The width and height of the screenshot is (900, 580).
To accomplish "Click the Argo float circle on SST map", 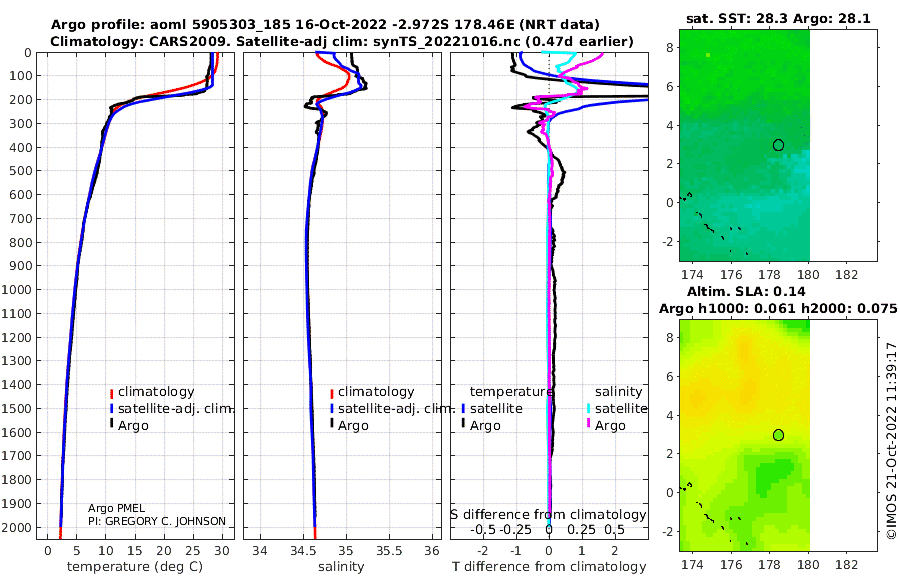I will (x=778, y=145).
